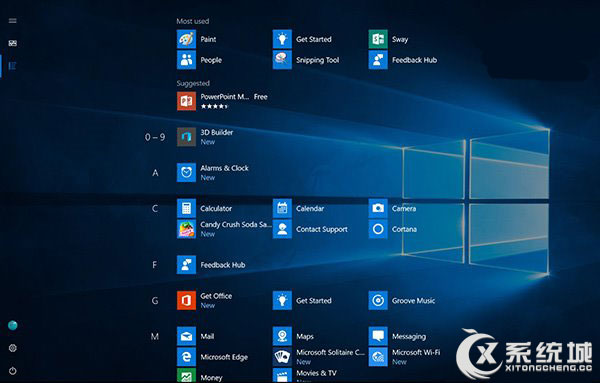Open Get Started in the G section
The width and height of the screenshot is (600, 383).
coord(282,301)
